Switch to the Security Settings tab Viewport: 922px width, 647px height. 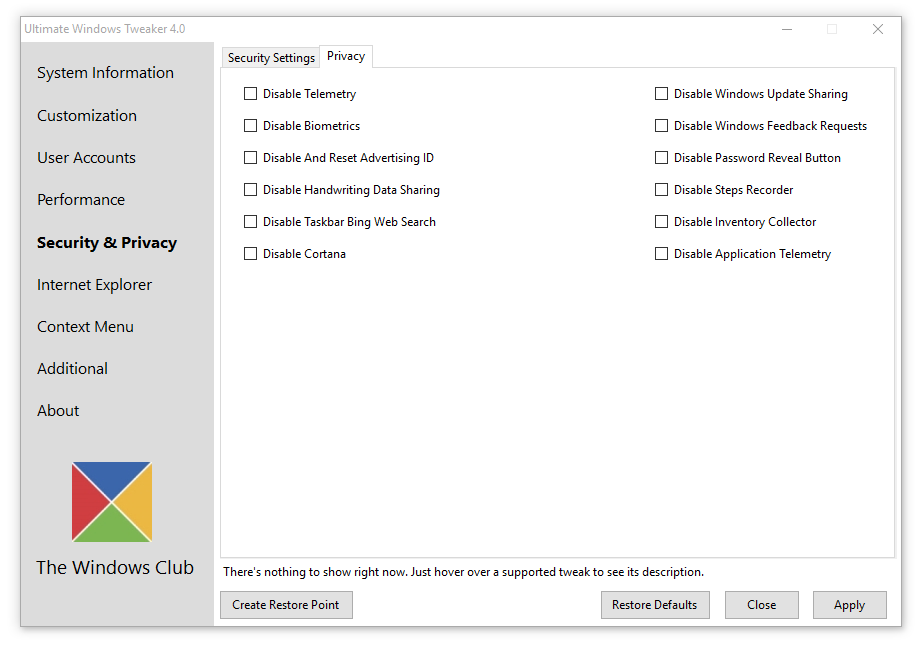point(271,58)
